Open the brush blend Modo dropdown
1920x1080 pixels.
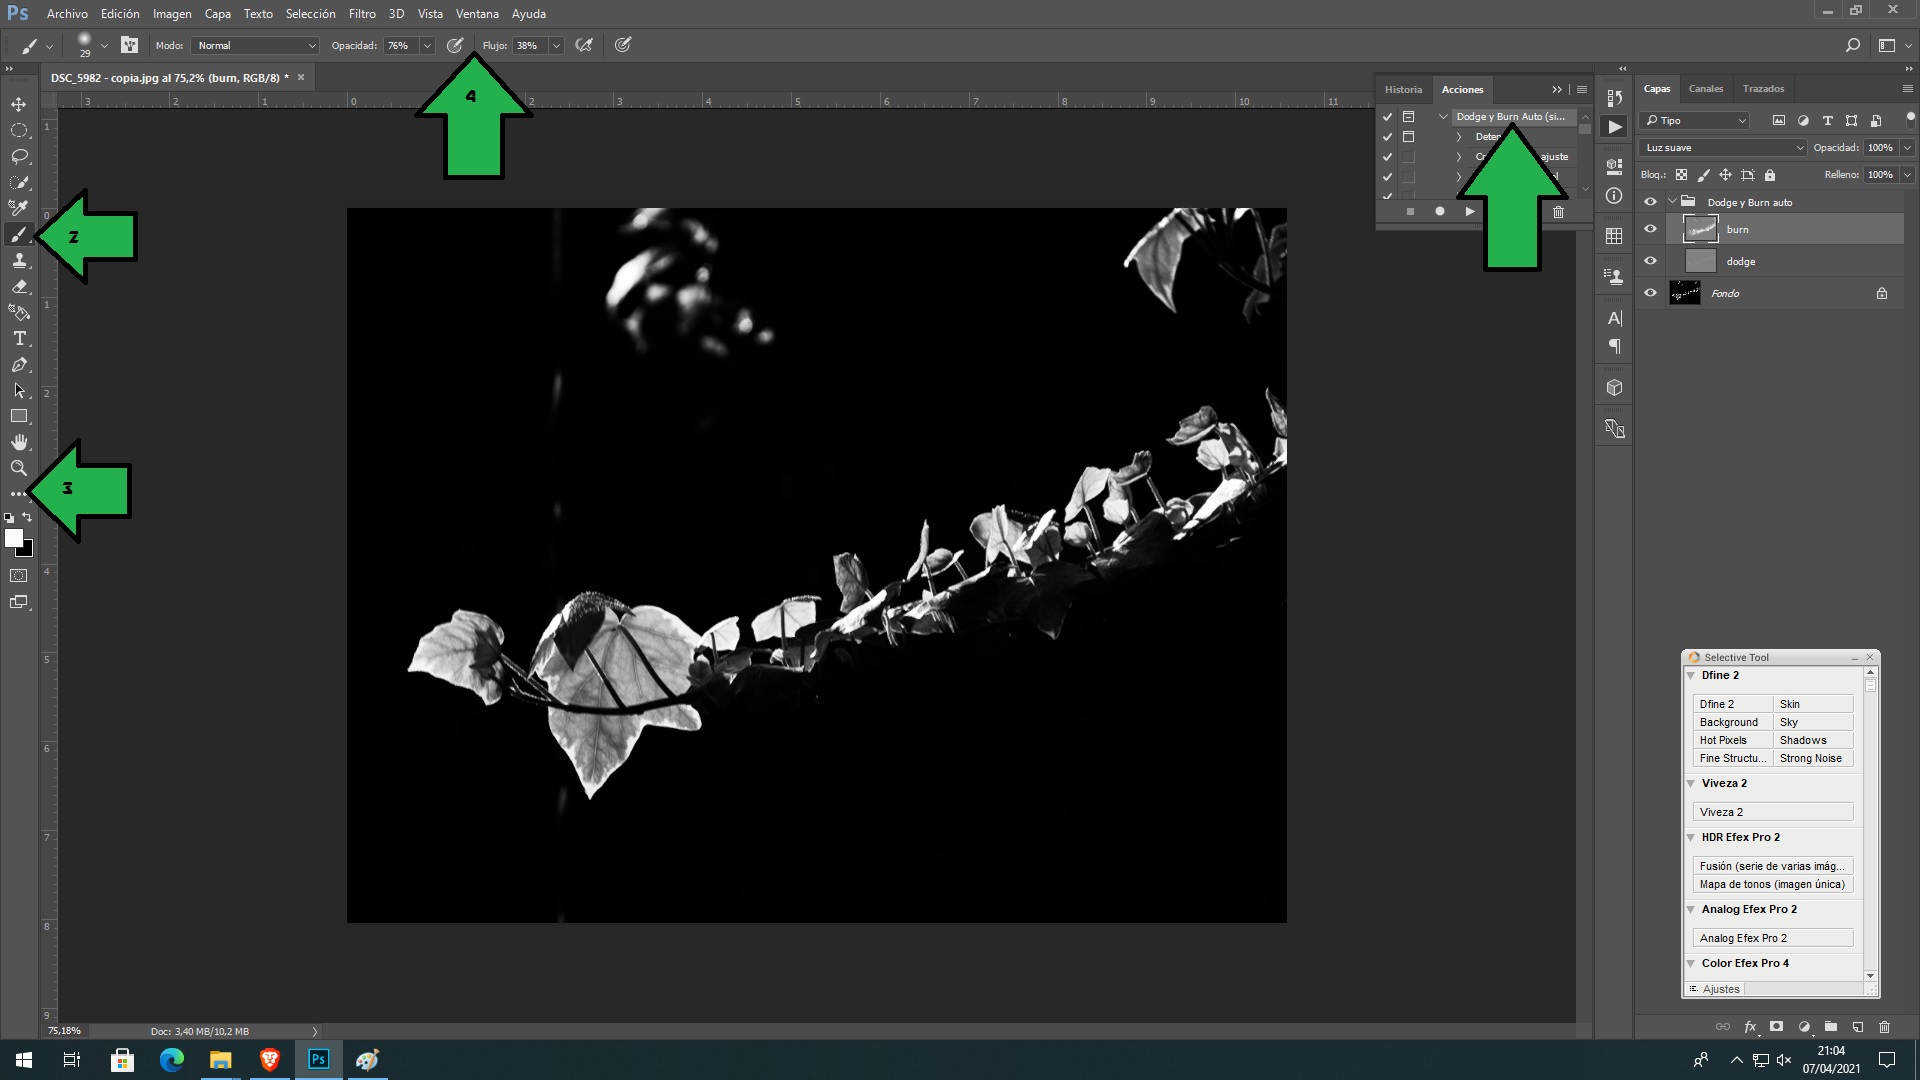coord(255,45)
